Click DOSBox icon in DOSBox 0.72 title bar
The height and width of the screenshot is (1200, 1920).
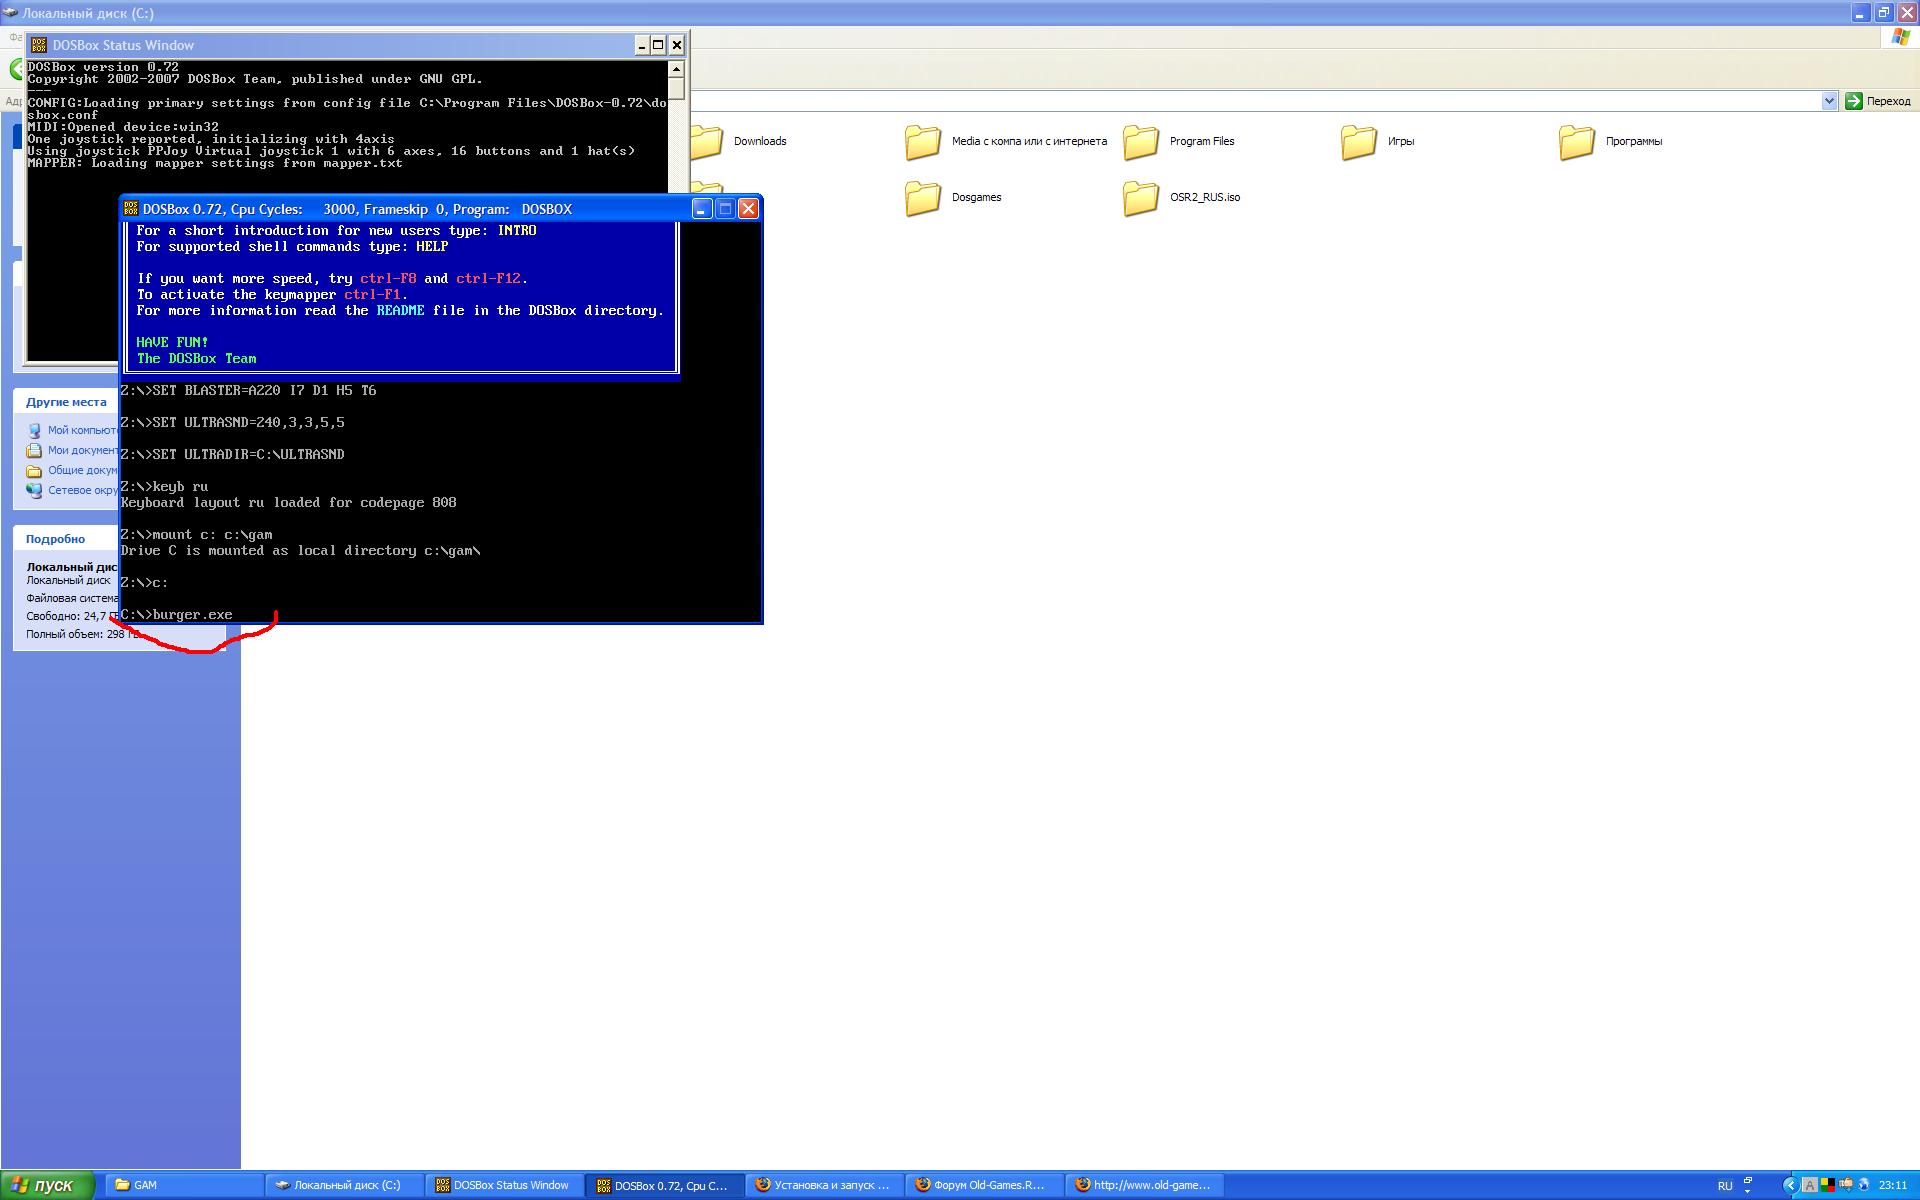131,209
